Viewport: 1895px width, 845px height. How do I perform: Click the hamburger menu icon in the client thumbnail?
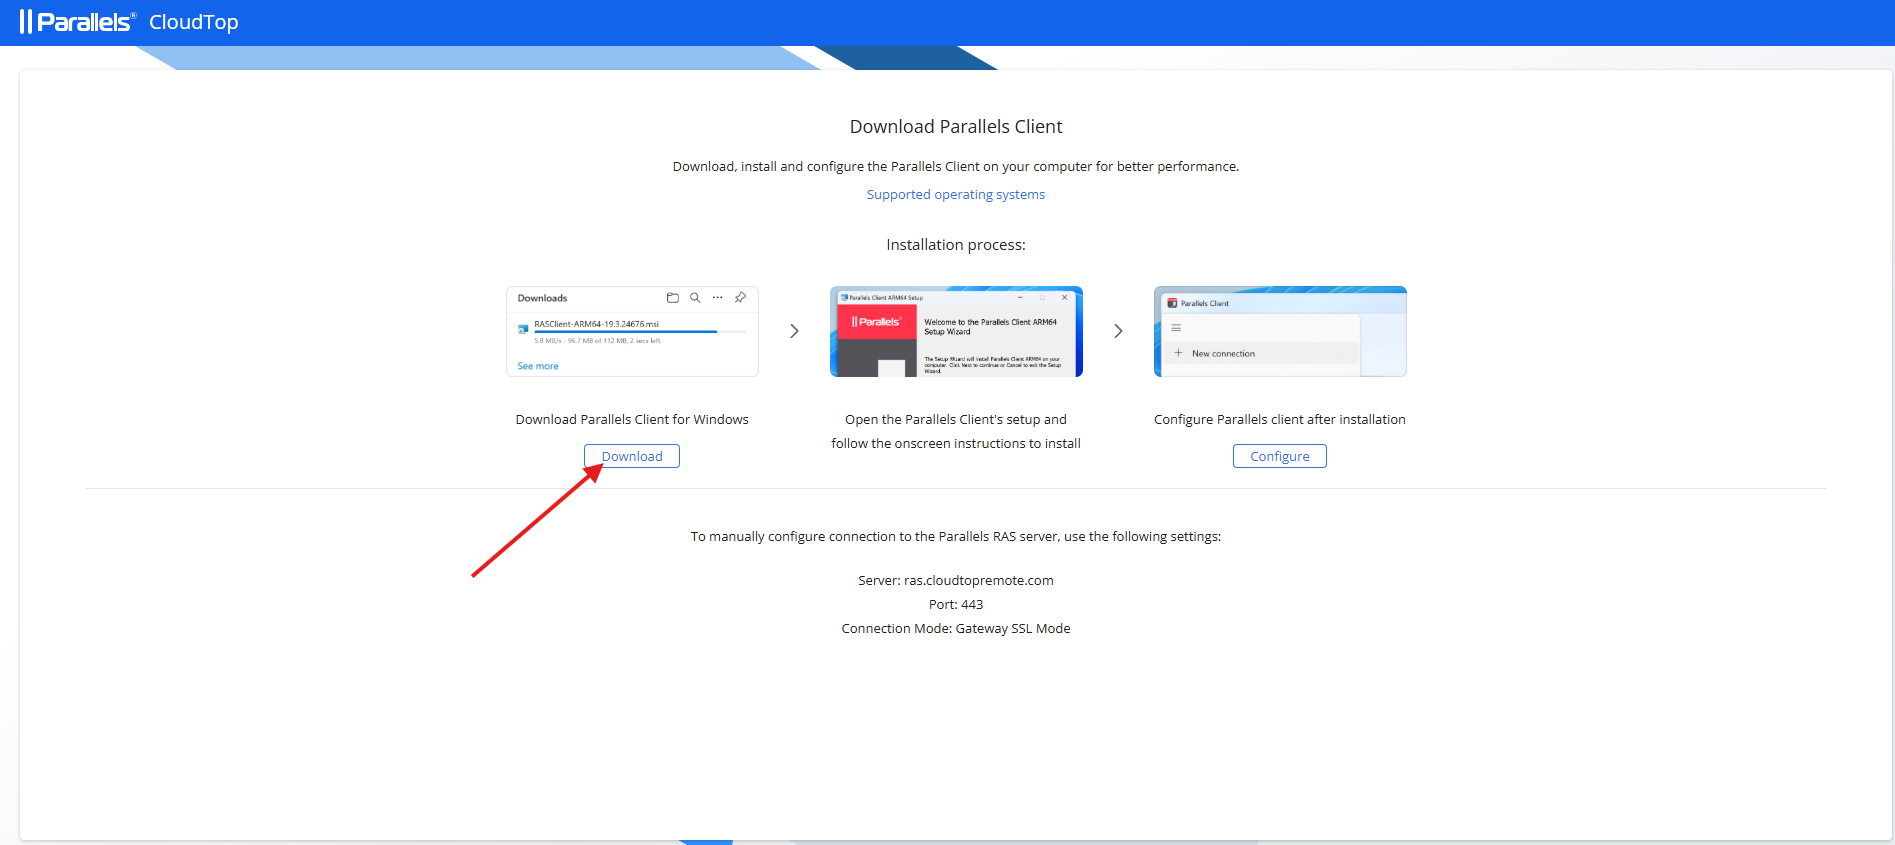pos(1176,328)
